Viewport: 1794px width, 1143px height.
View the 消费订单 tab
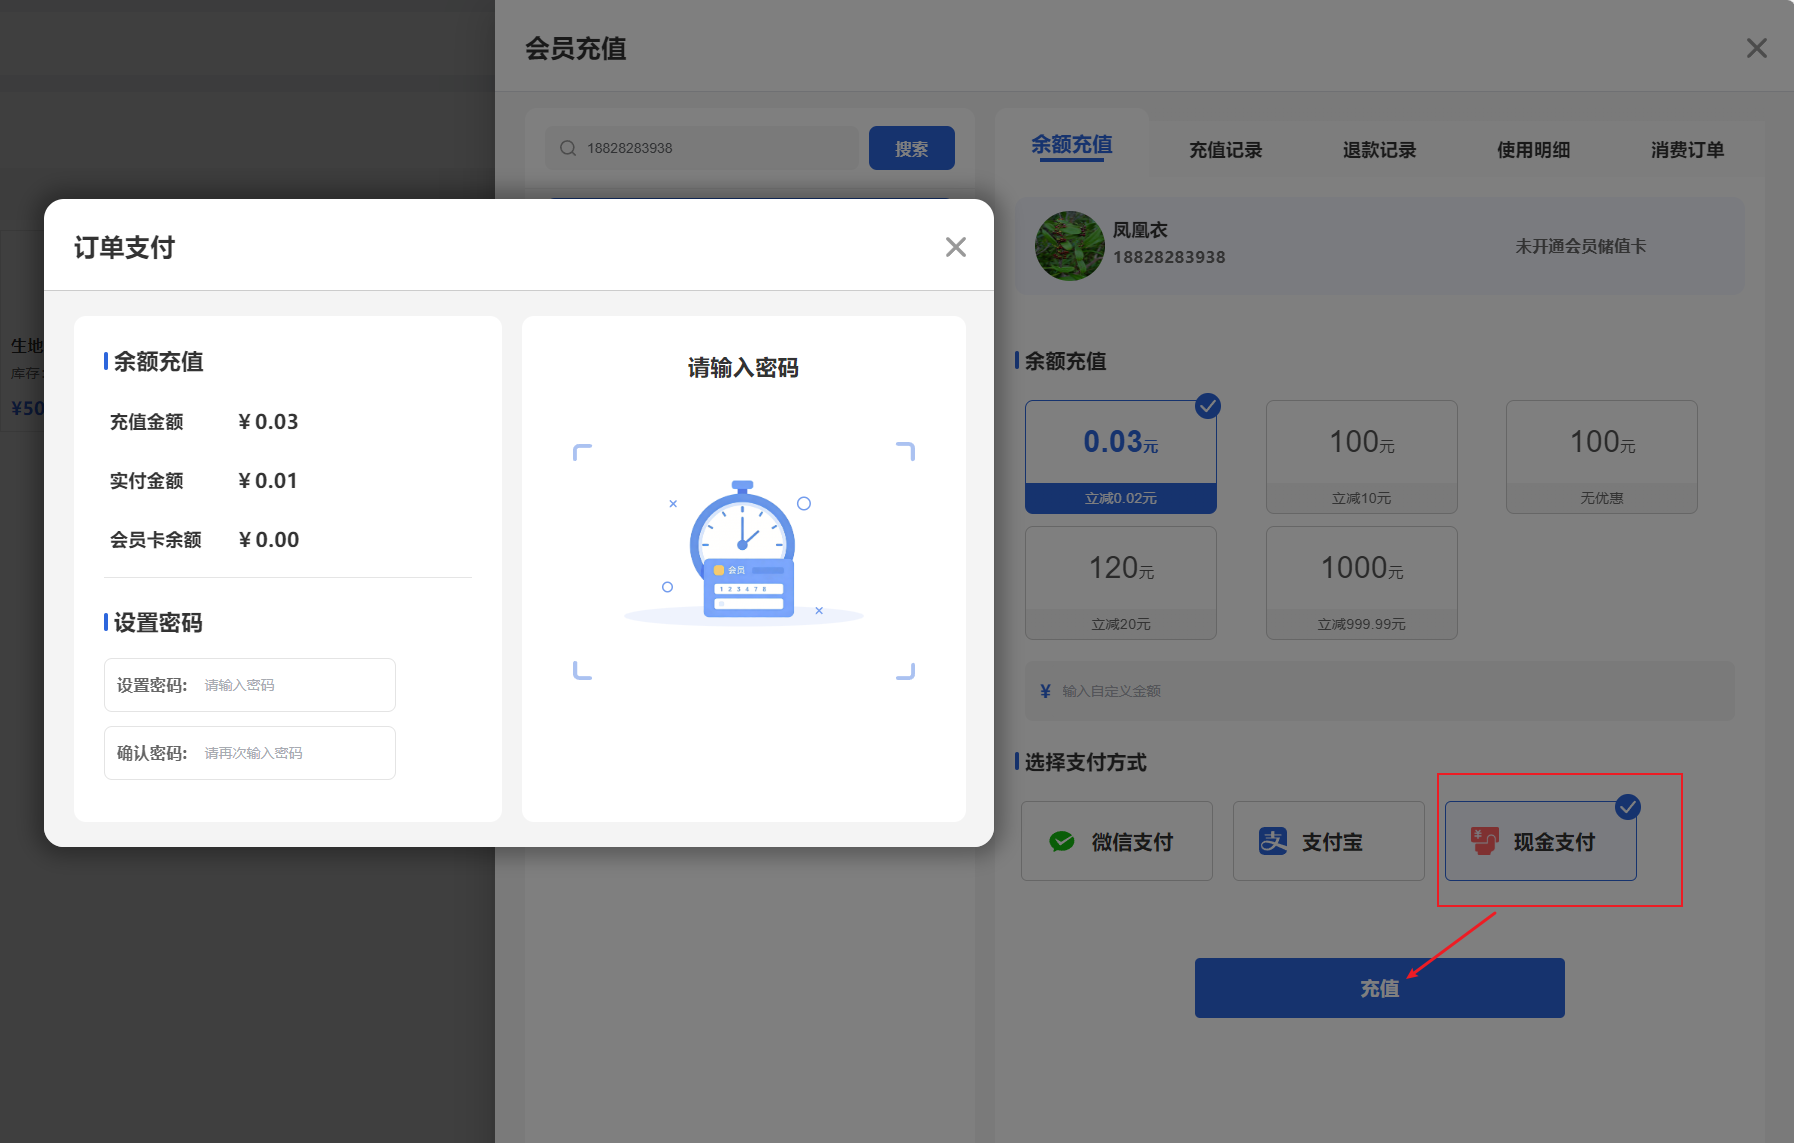pos(1687,150)
